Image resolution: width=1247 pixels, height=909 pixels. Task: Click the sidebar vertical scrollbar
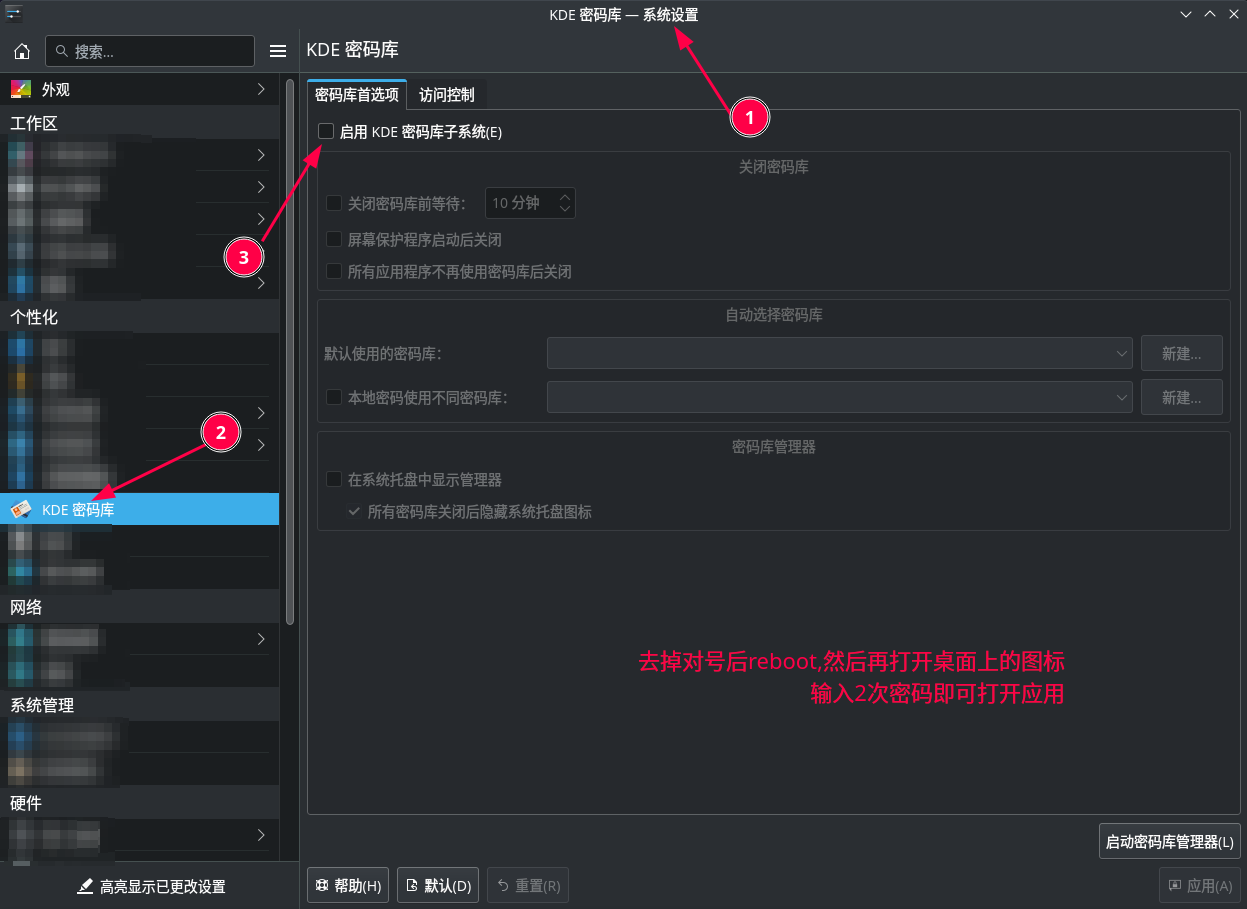[290, 352]
